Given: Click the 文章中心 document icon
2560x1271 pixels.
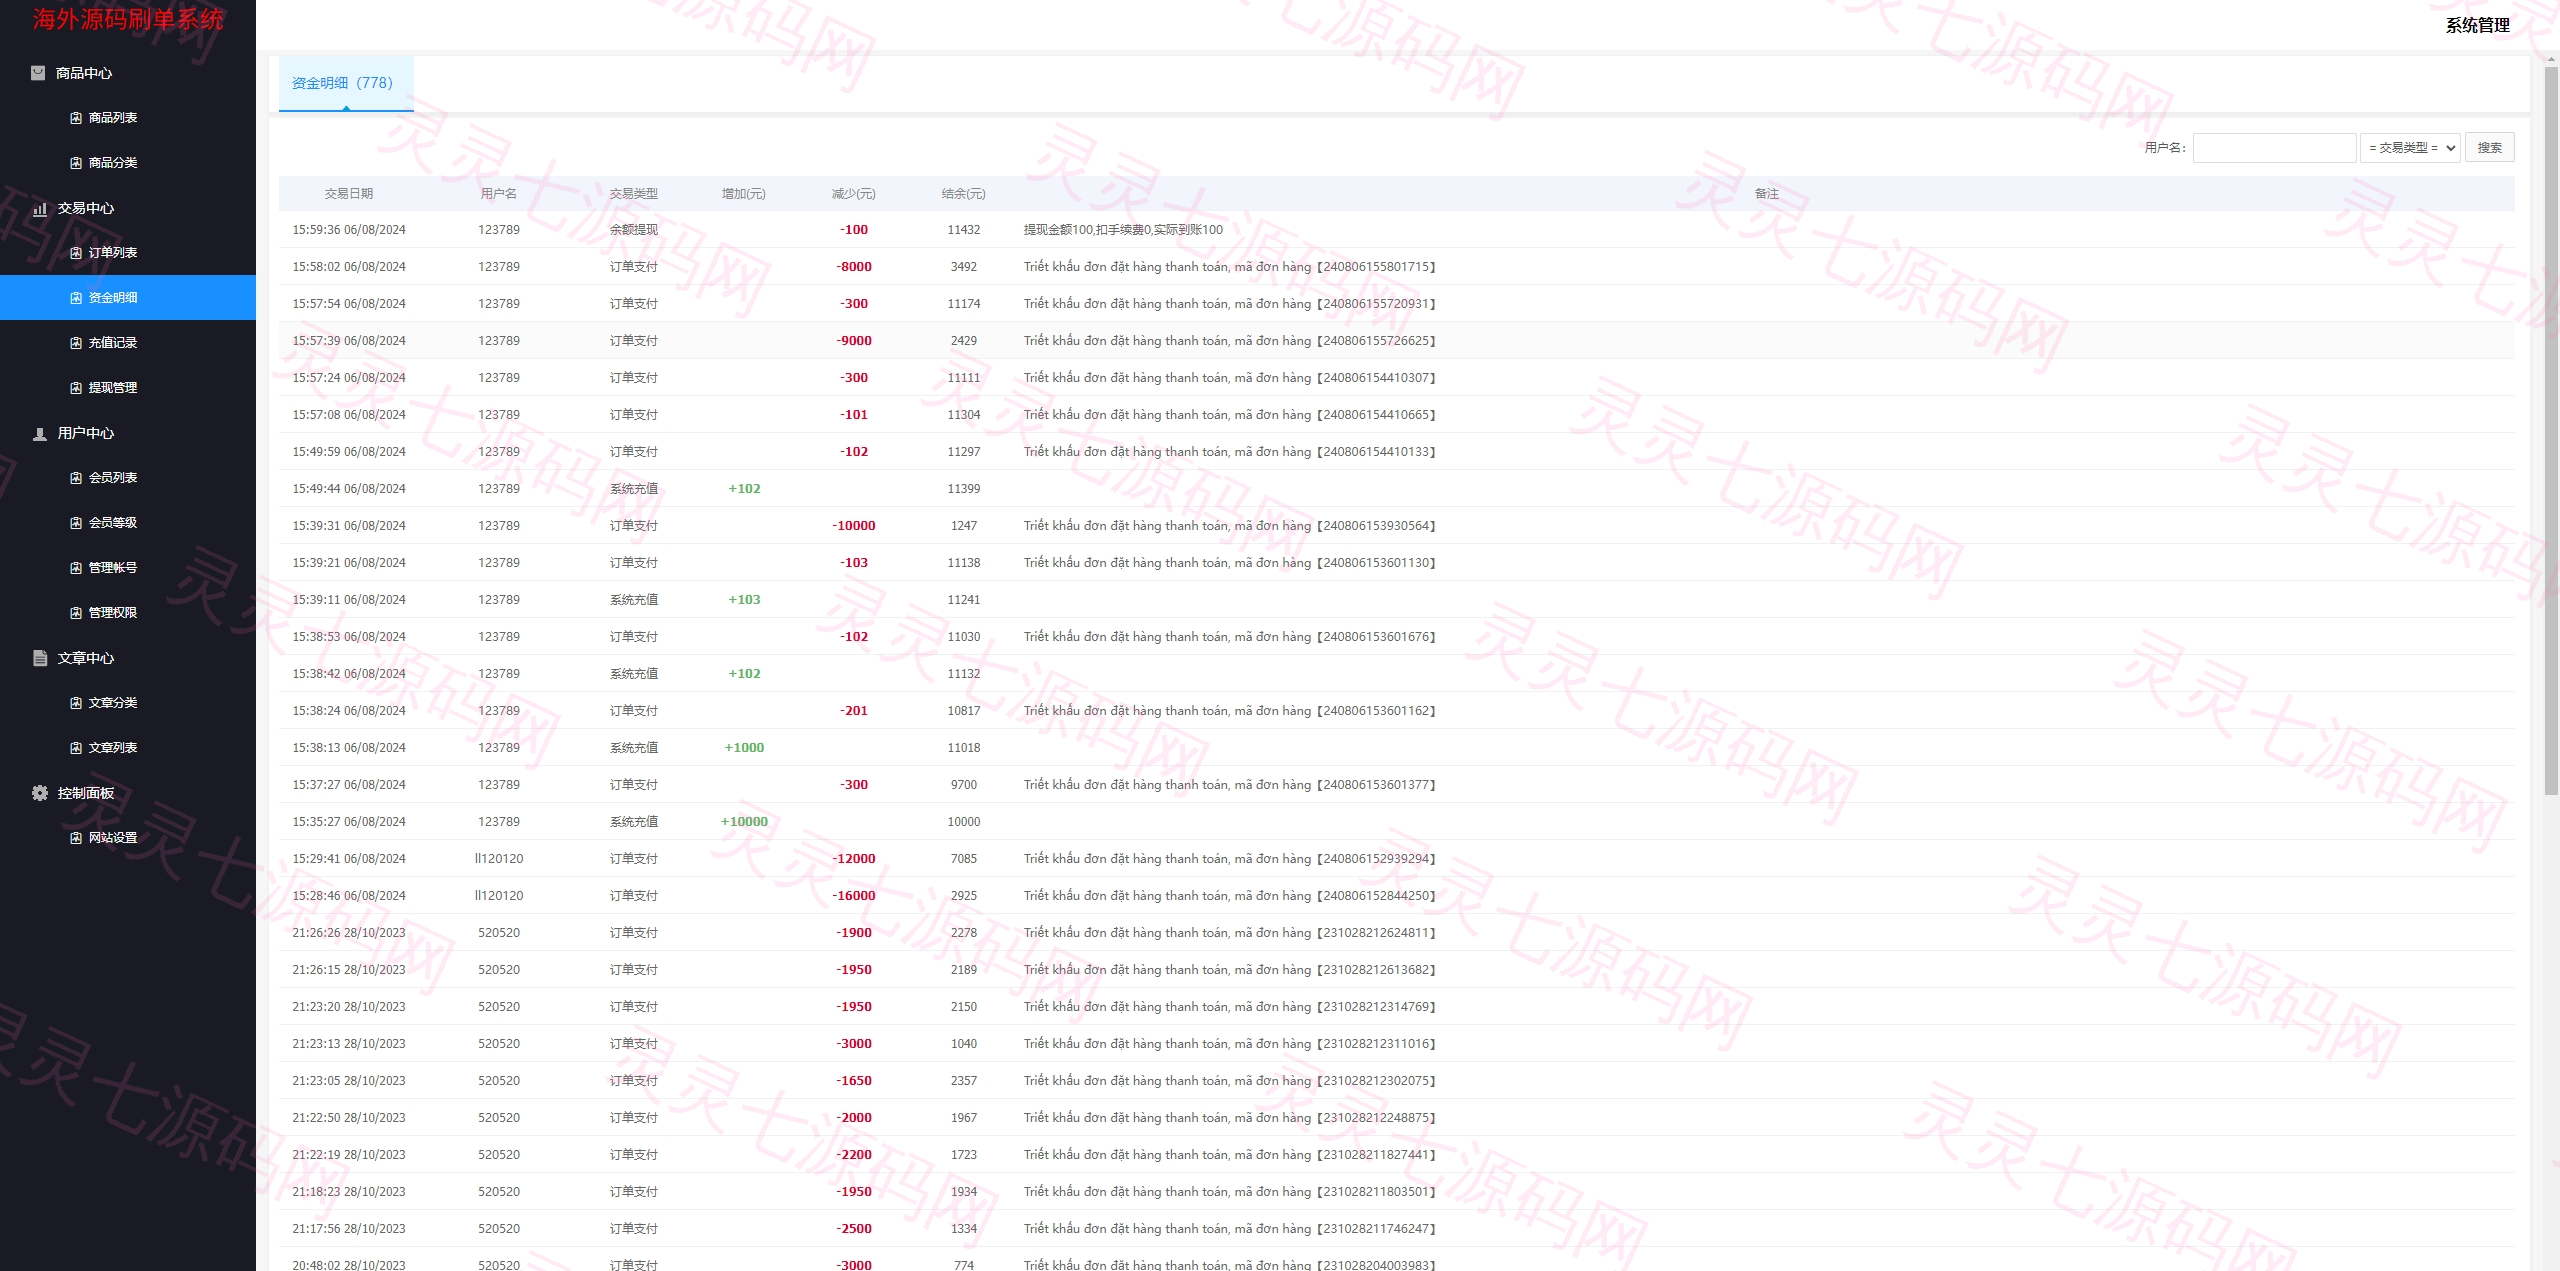Looking at the screenshot, I should (x=40, y=658).
